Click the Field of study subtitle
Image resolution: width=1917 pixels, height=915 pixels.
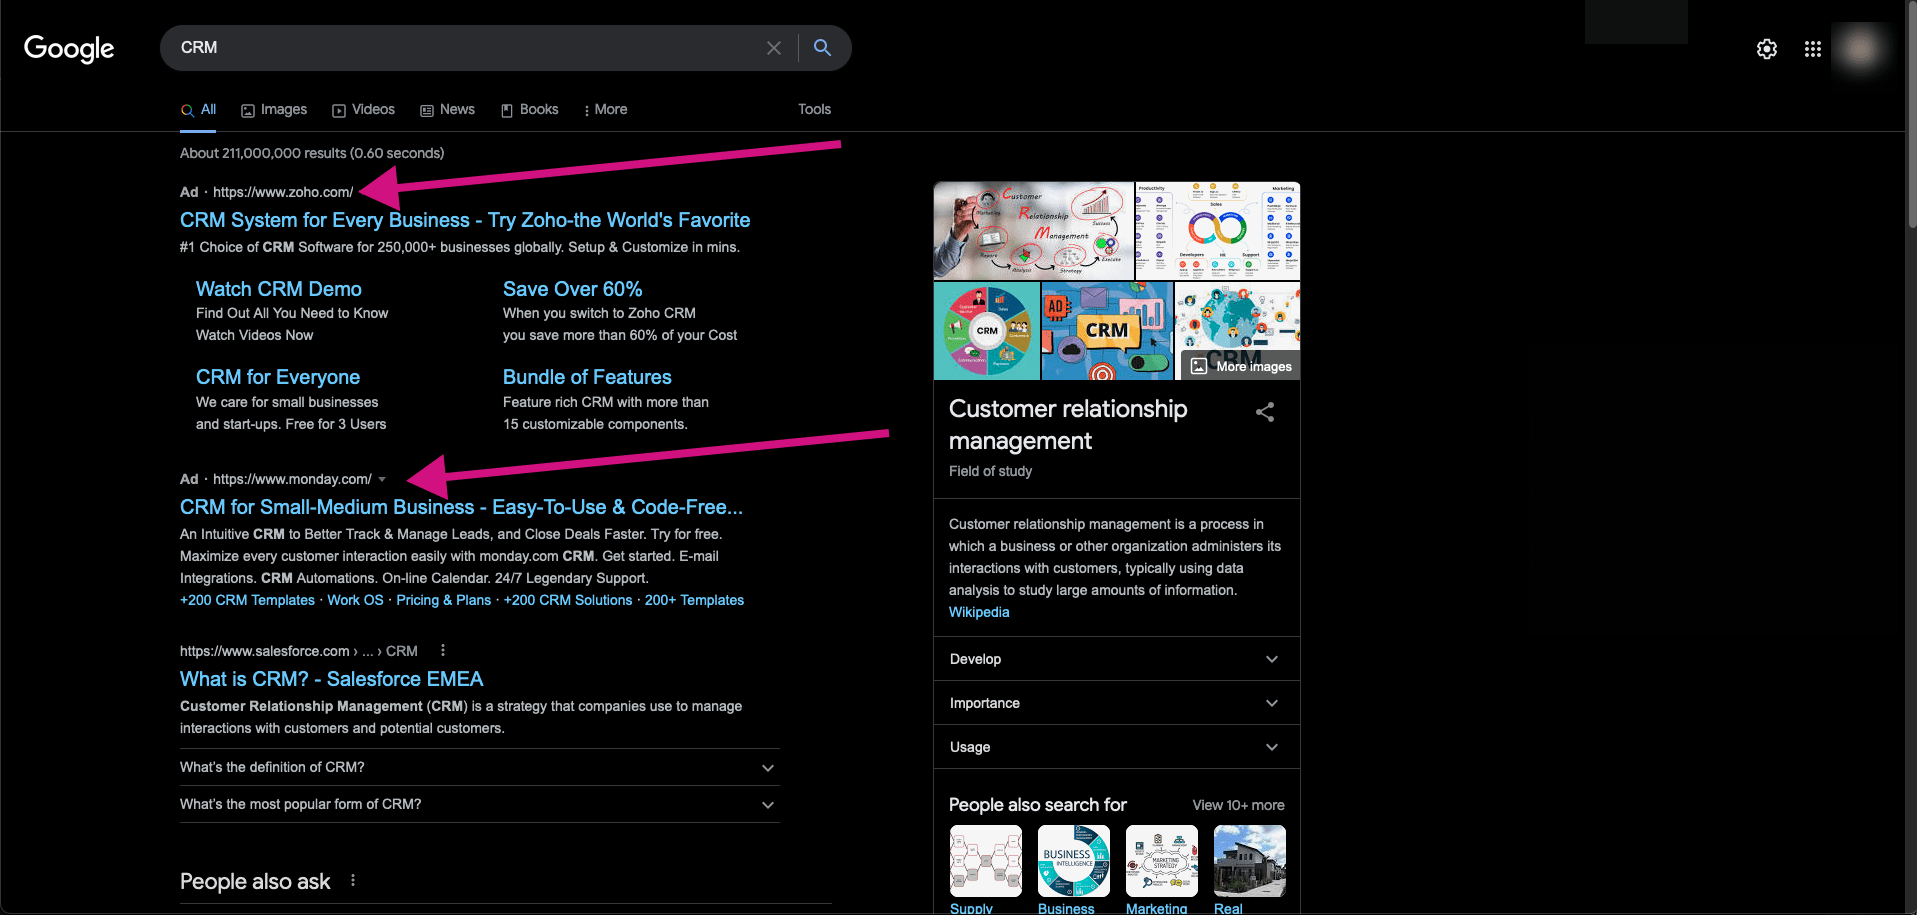(990, 471)
